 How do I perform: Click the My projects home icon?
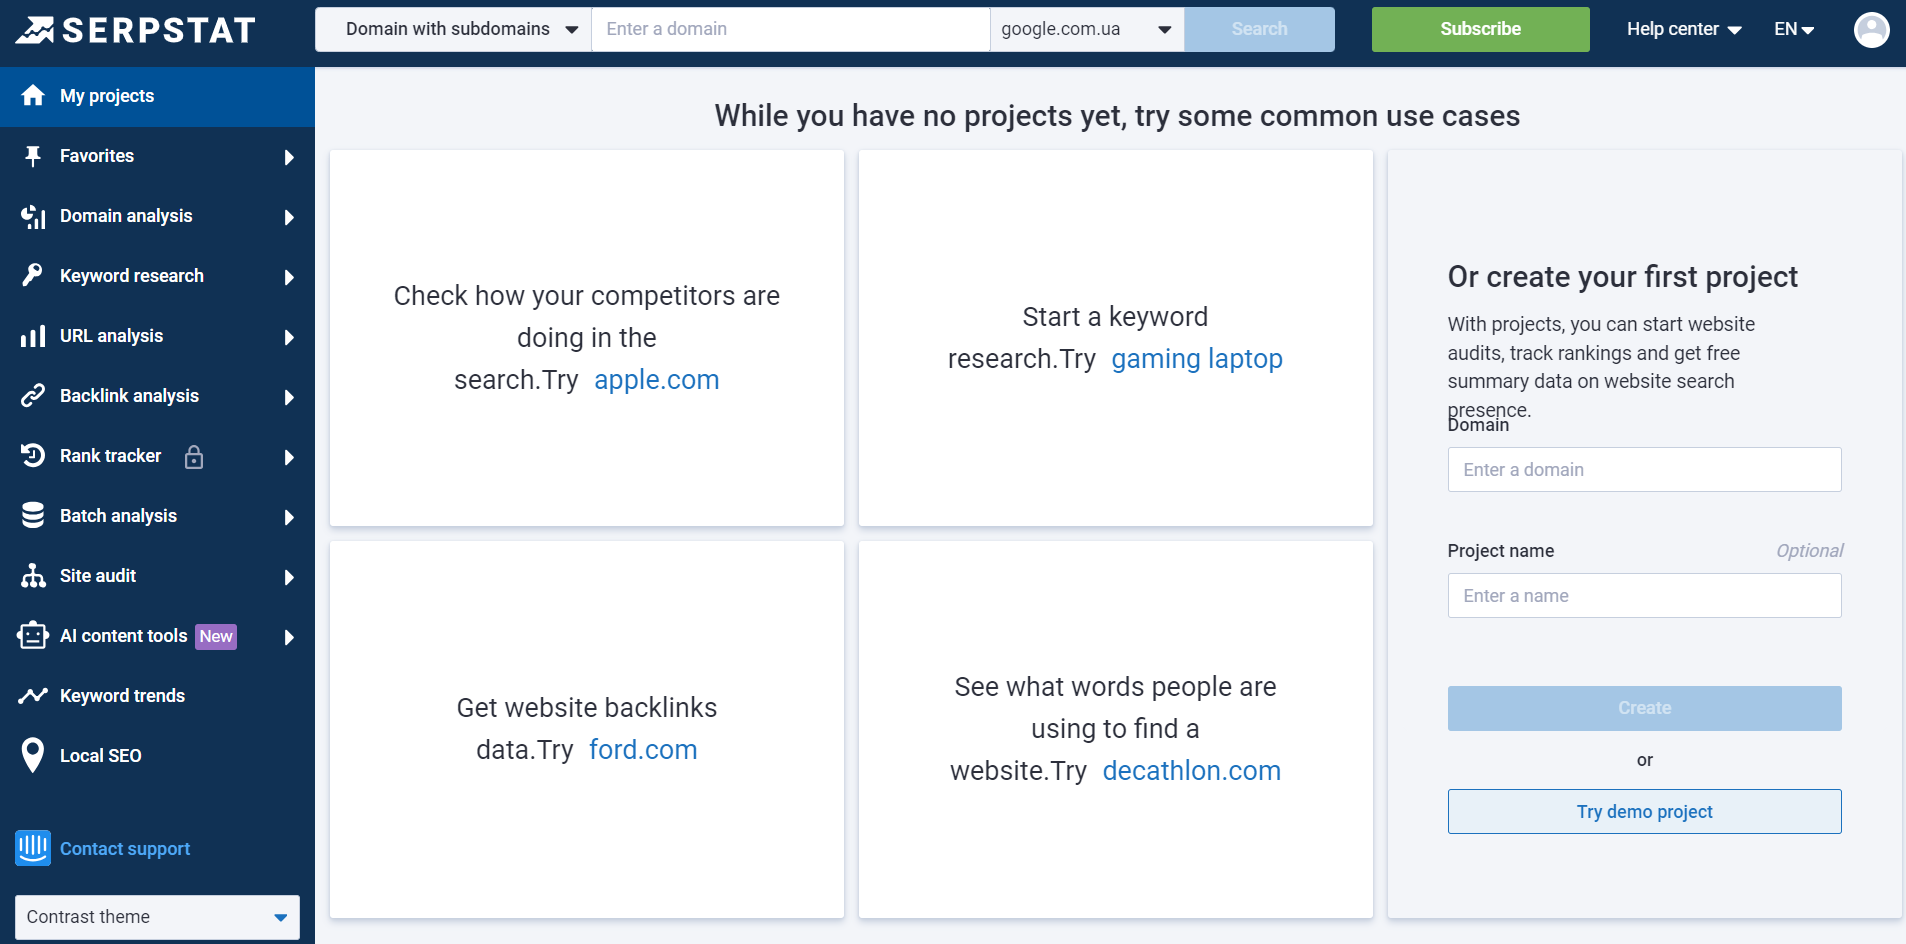click(33, 95)
